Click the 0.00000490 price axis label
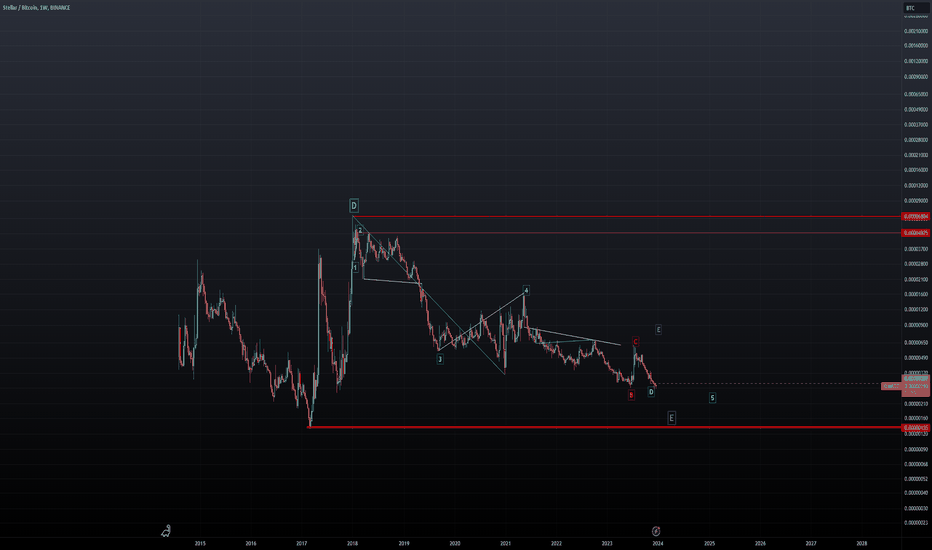 916,358
